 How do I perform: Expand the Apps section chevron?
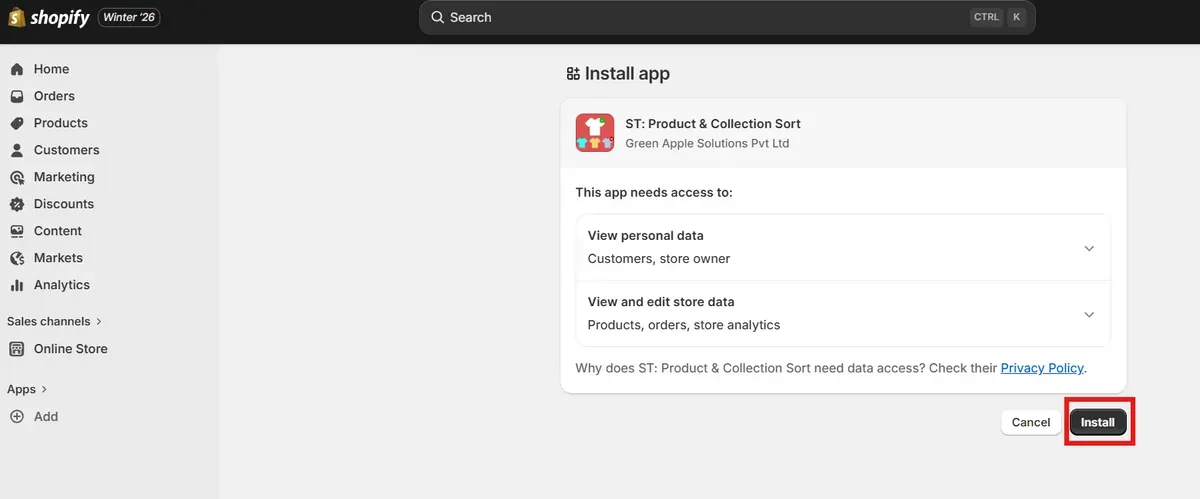click(44, 389)
